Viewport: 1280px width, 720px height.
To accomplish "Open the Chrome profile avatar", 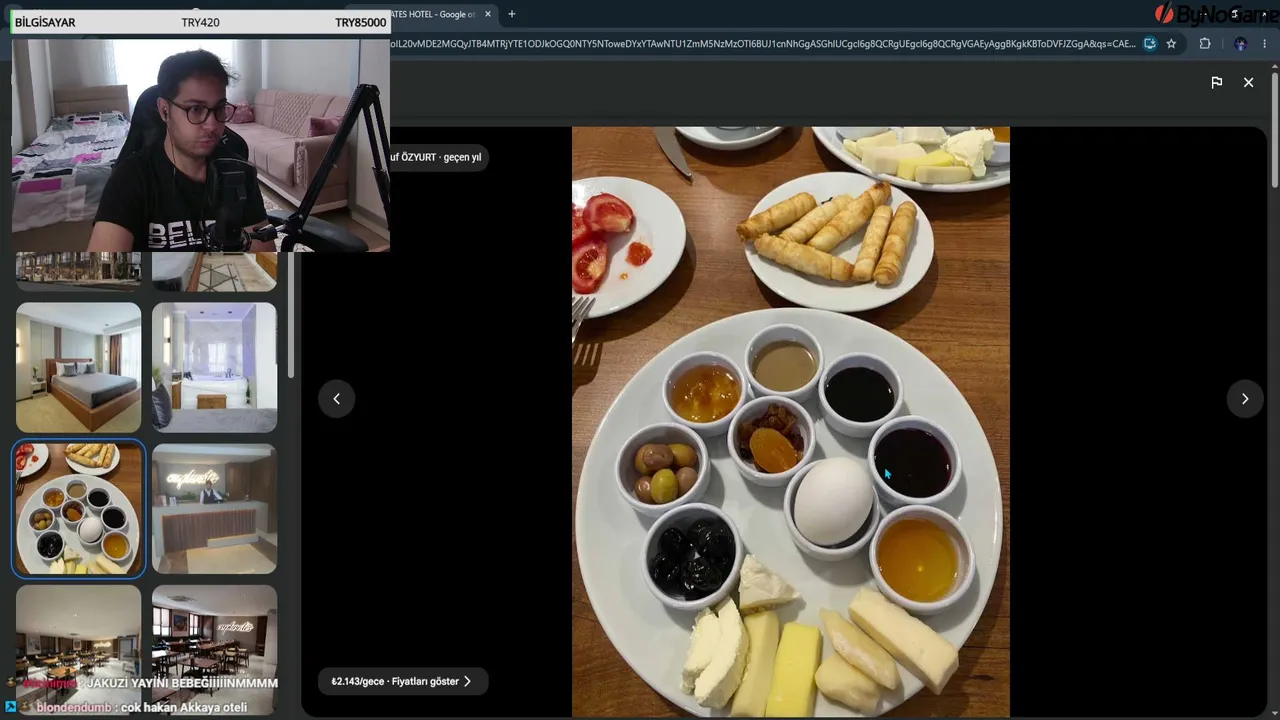I will tap(1240, 44).
